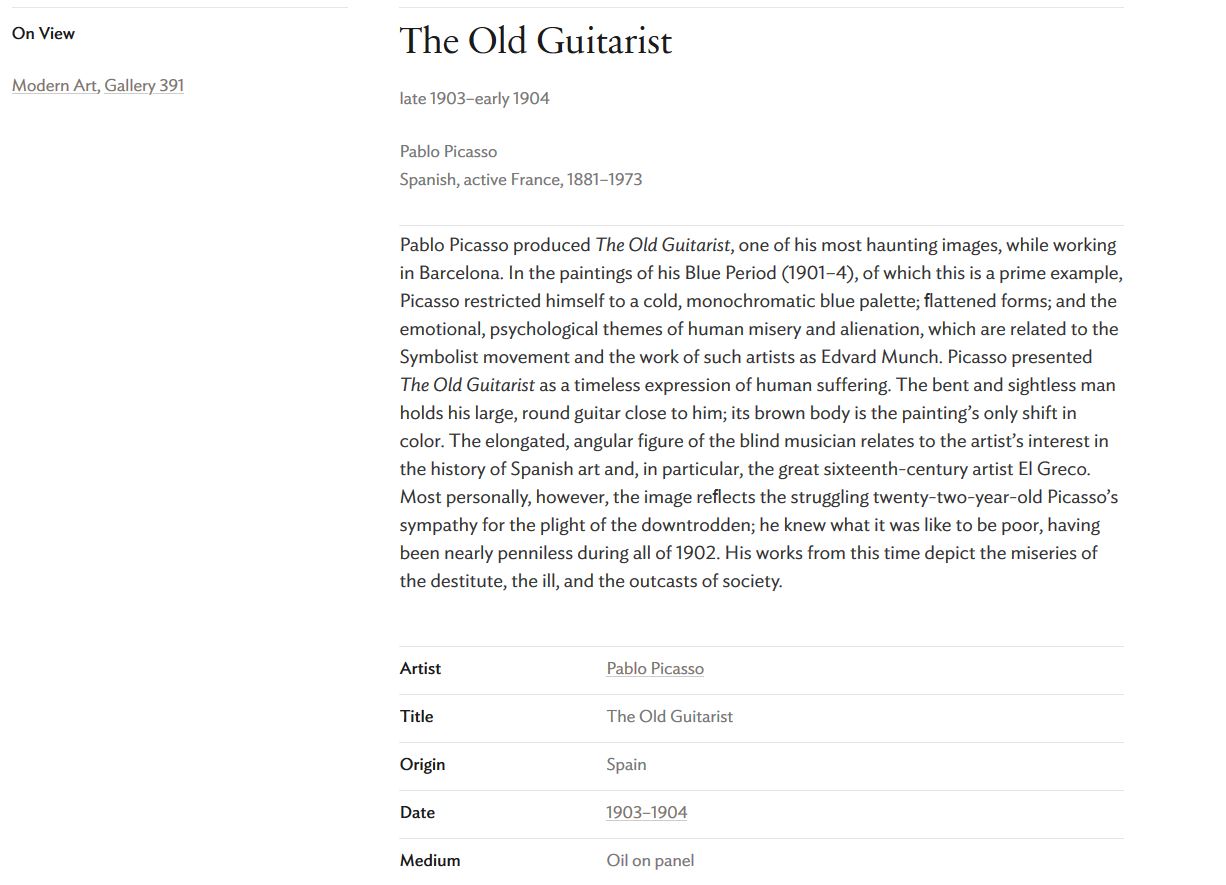The image size is (1226, 885).
Task: Click the 'On View' sidebar label
Action: point(43,34)
